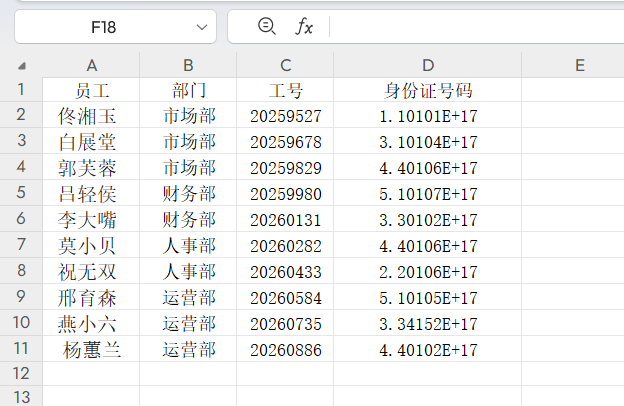The width and height of the screenshot is (624, 406).
Task: Select column E header
Action: 579,65
